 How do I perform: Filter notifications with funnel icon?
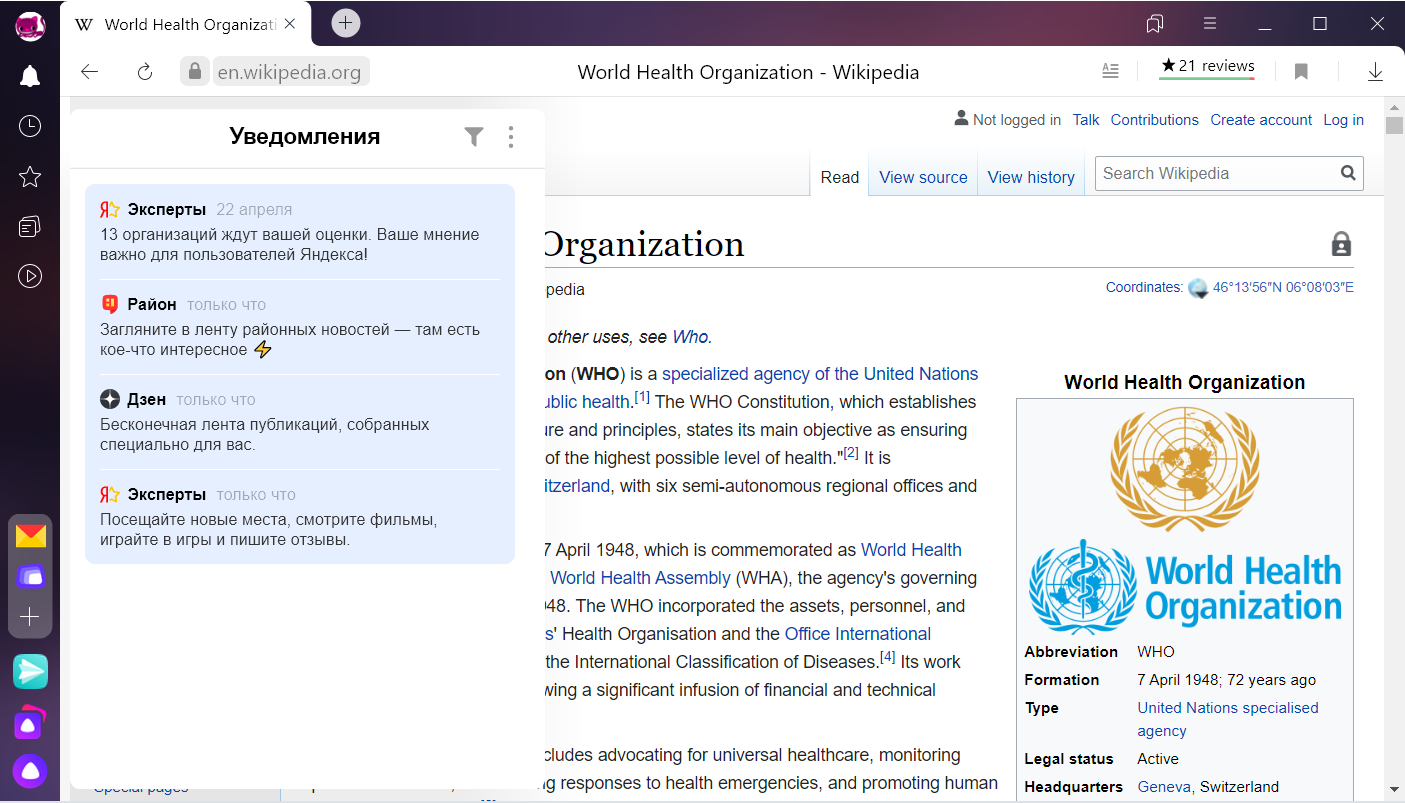(x=474, y=137)
